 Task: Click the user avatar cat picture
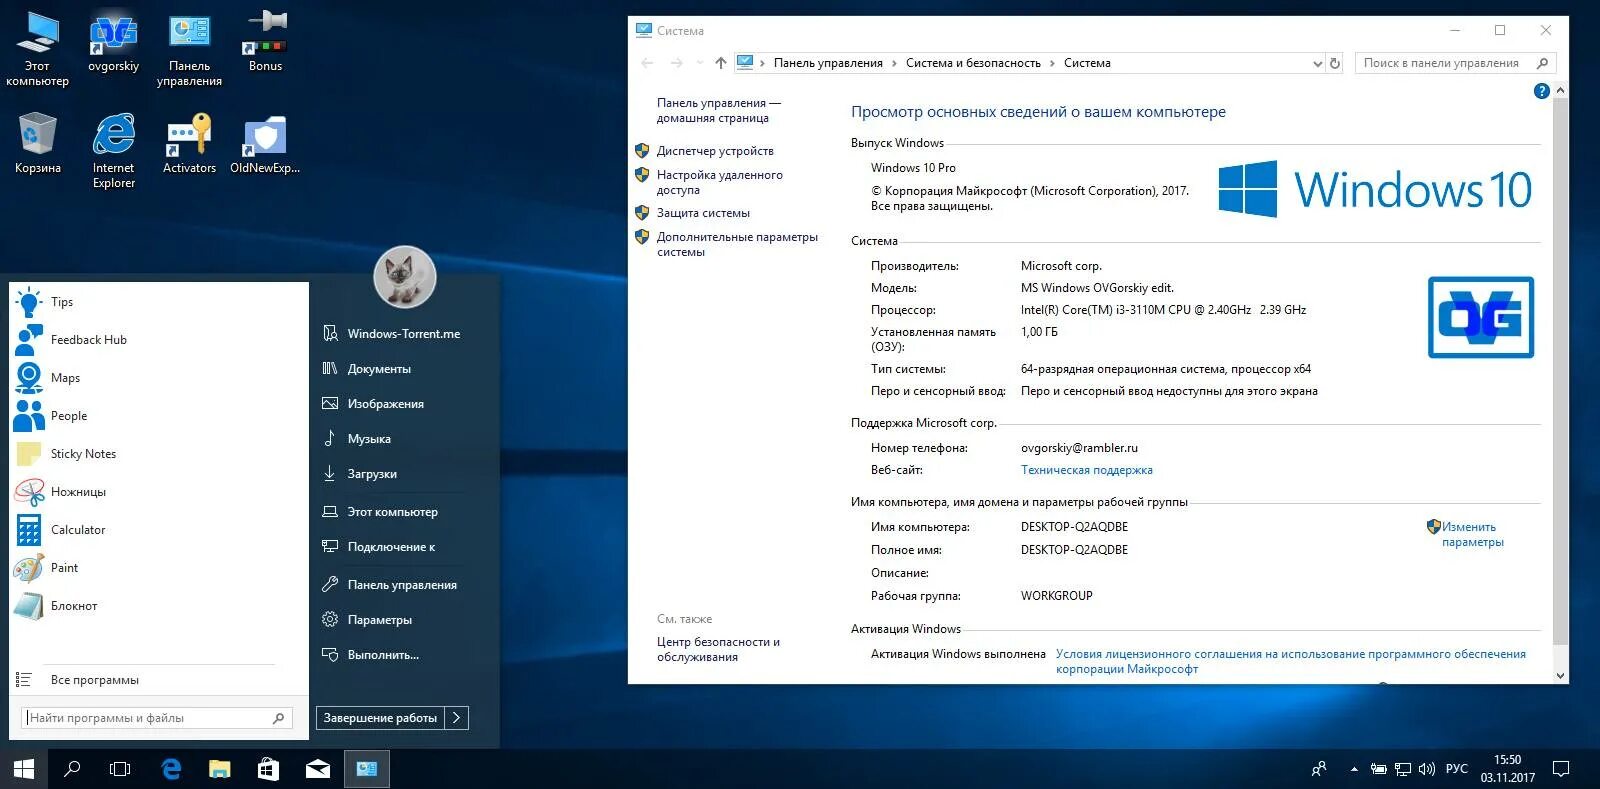[405, 277]
